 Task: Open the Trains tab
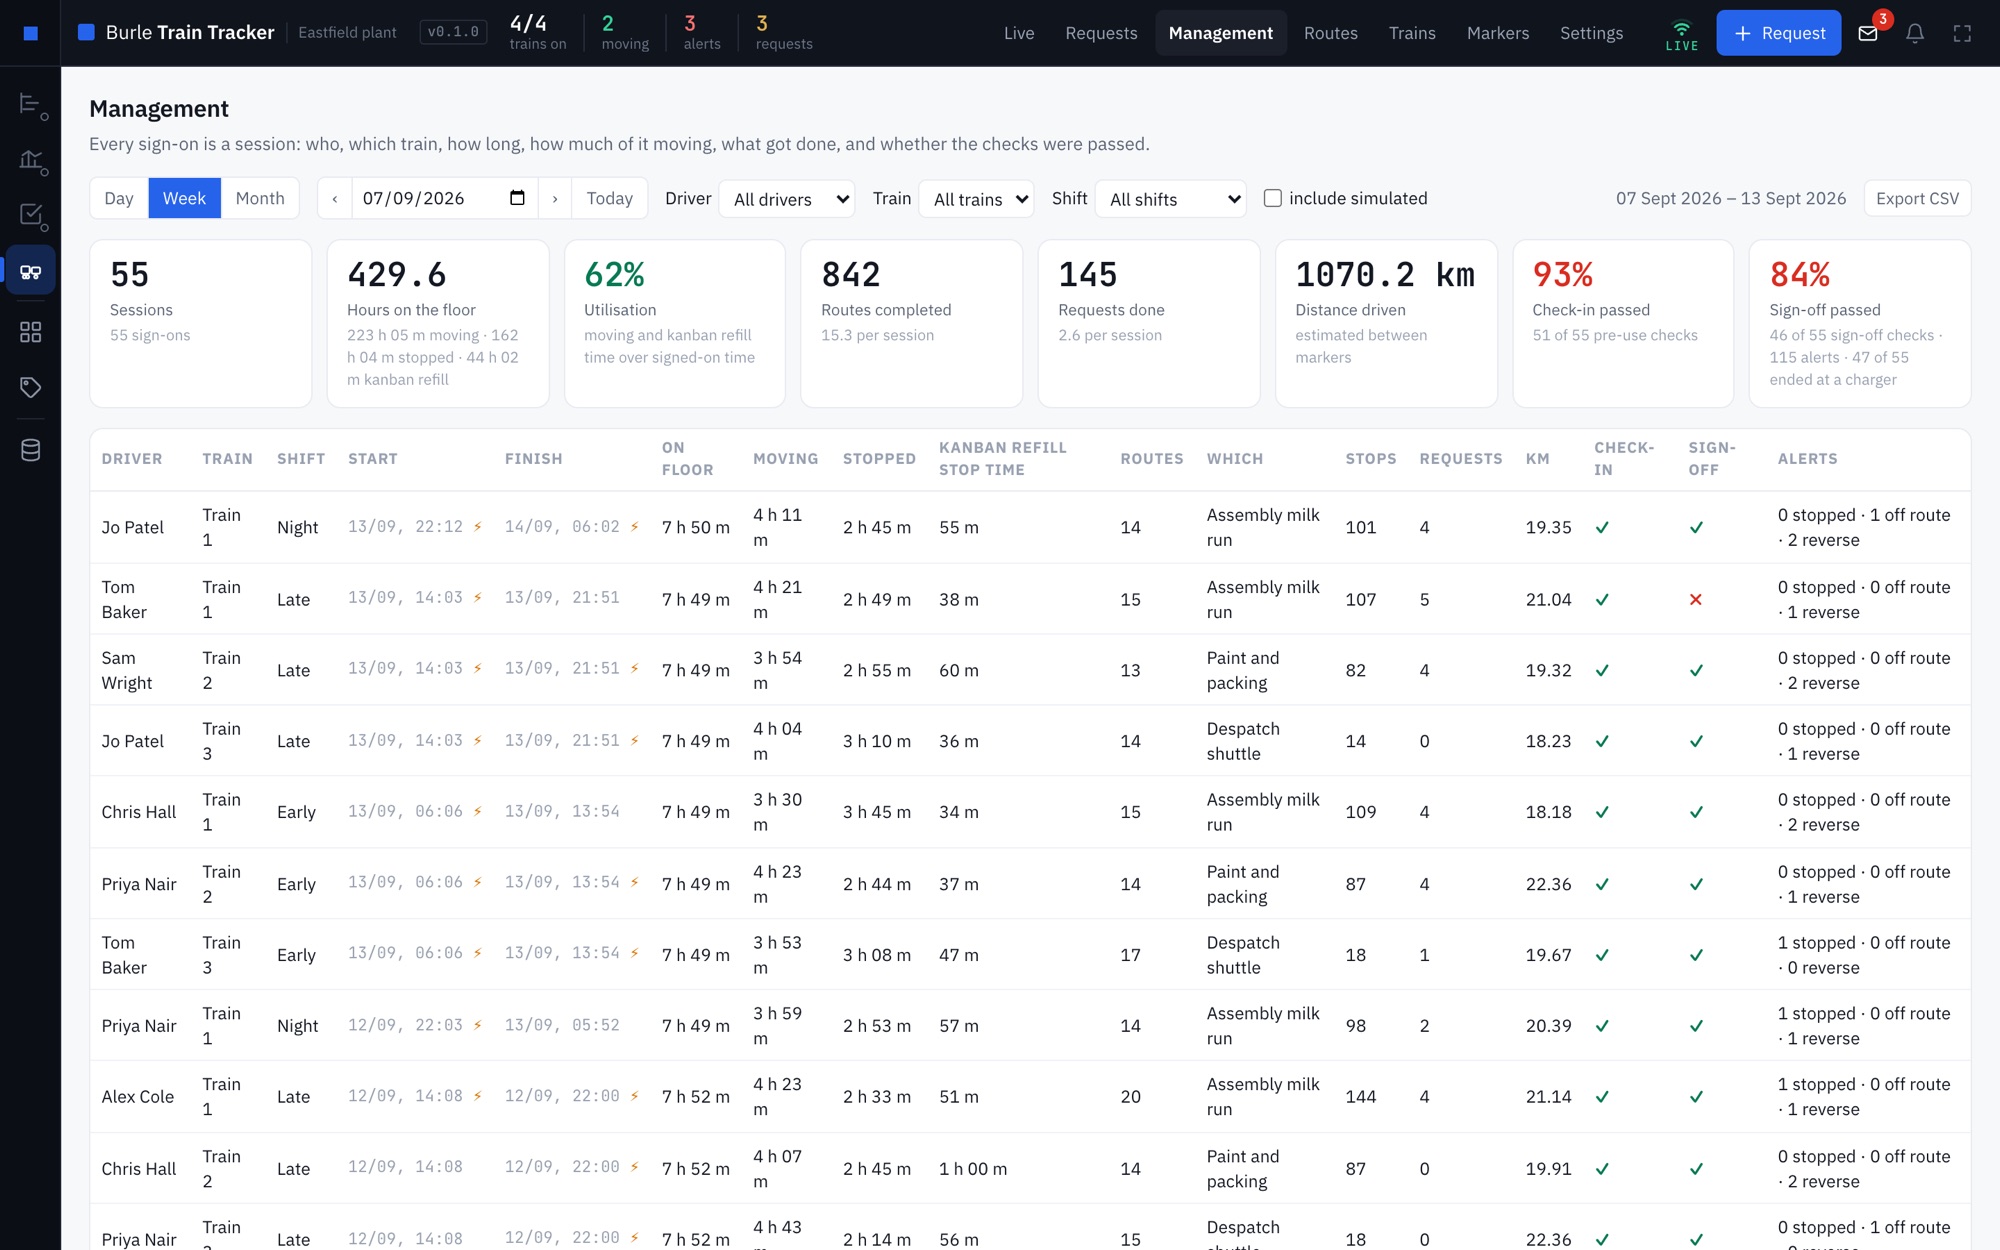1412,33
